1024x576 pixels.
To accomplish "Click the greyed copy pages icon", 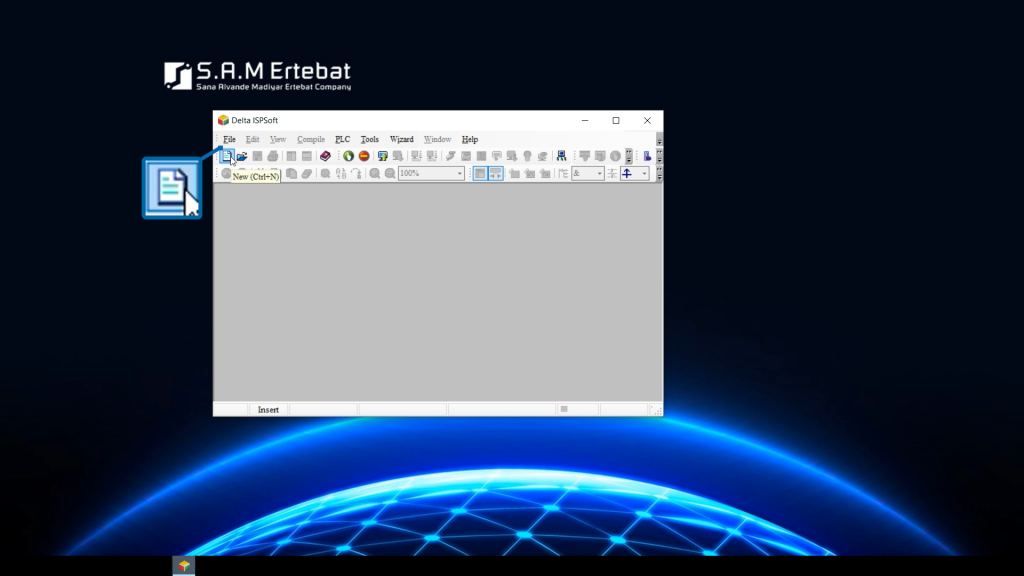I will 291,174.
